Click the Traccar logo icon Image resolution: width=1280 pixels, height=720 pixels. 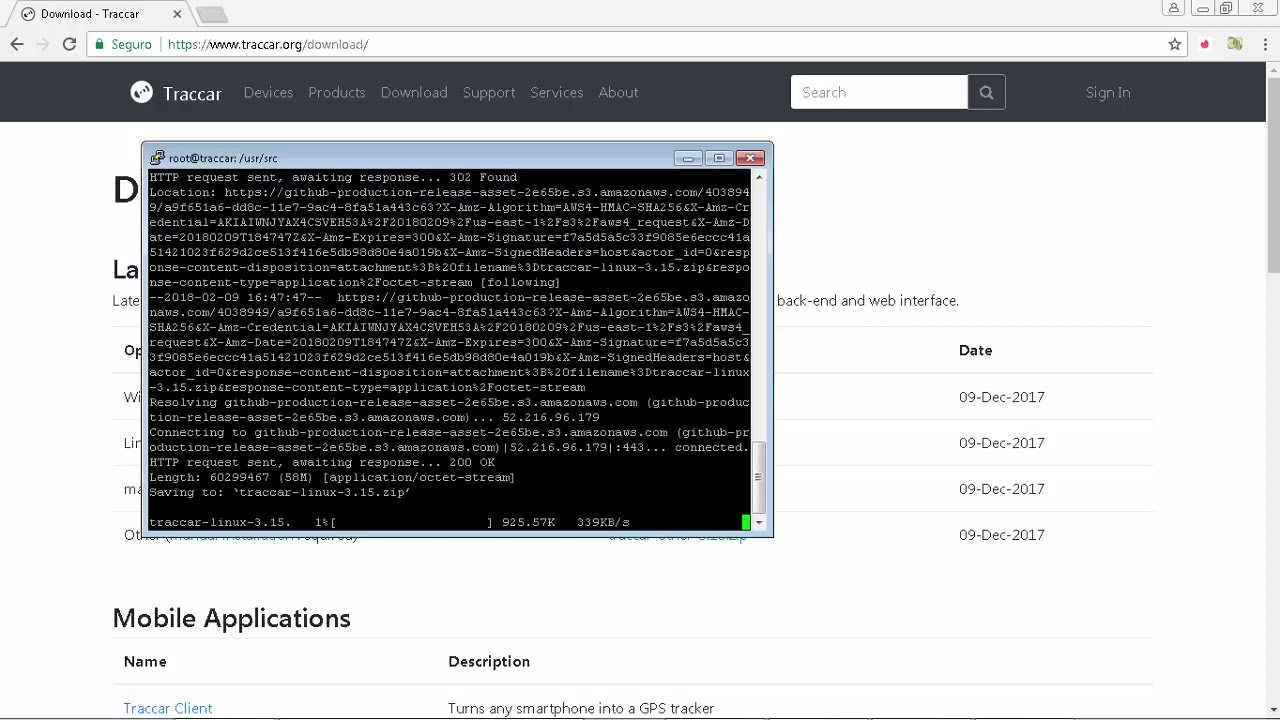[x=141, y=92]
